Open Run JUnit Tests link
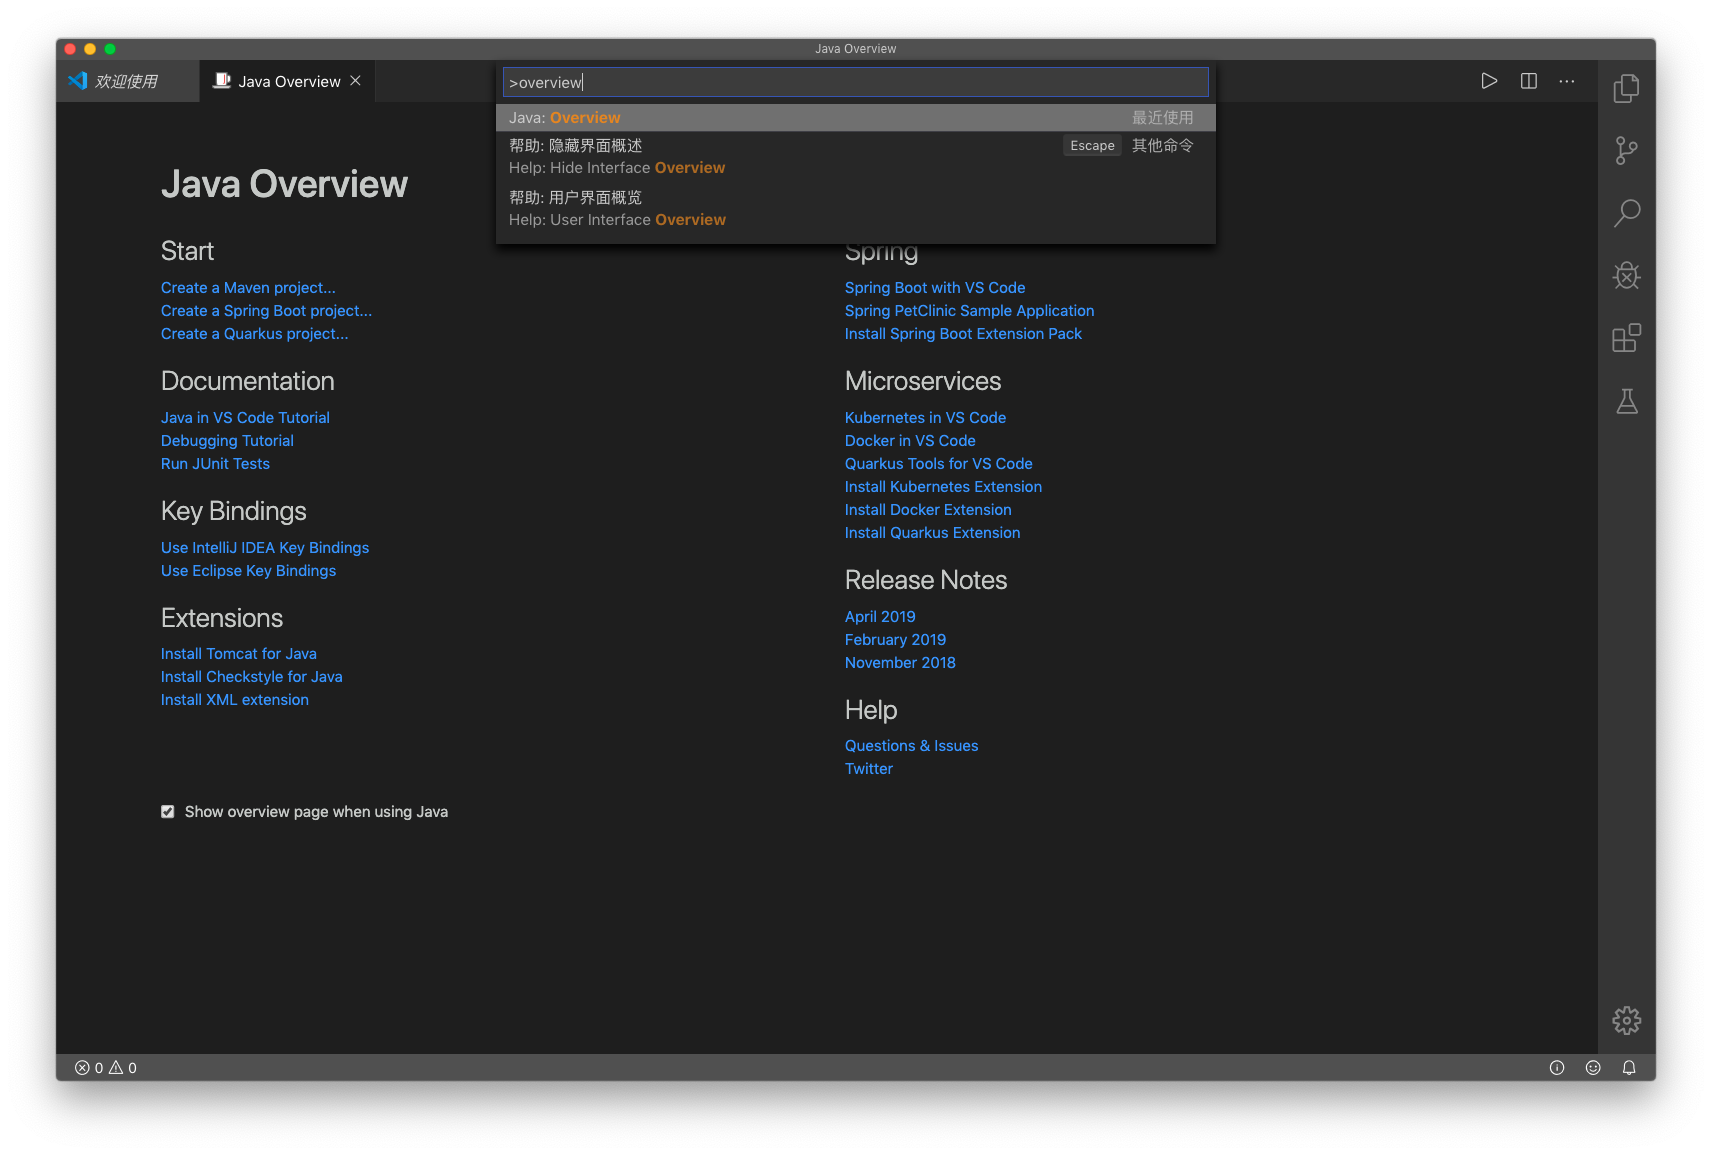The width and height of the screenshot is (1712, 1155). tap(215, 464)
